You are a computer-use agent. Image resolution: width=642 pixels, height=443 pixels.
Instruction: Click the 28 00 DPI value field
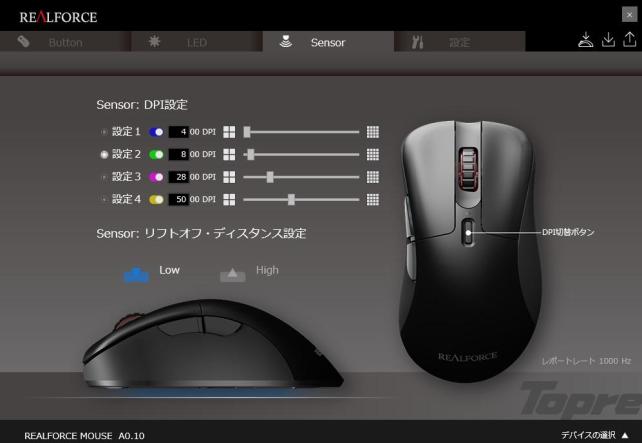tap(179, 177)
